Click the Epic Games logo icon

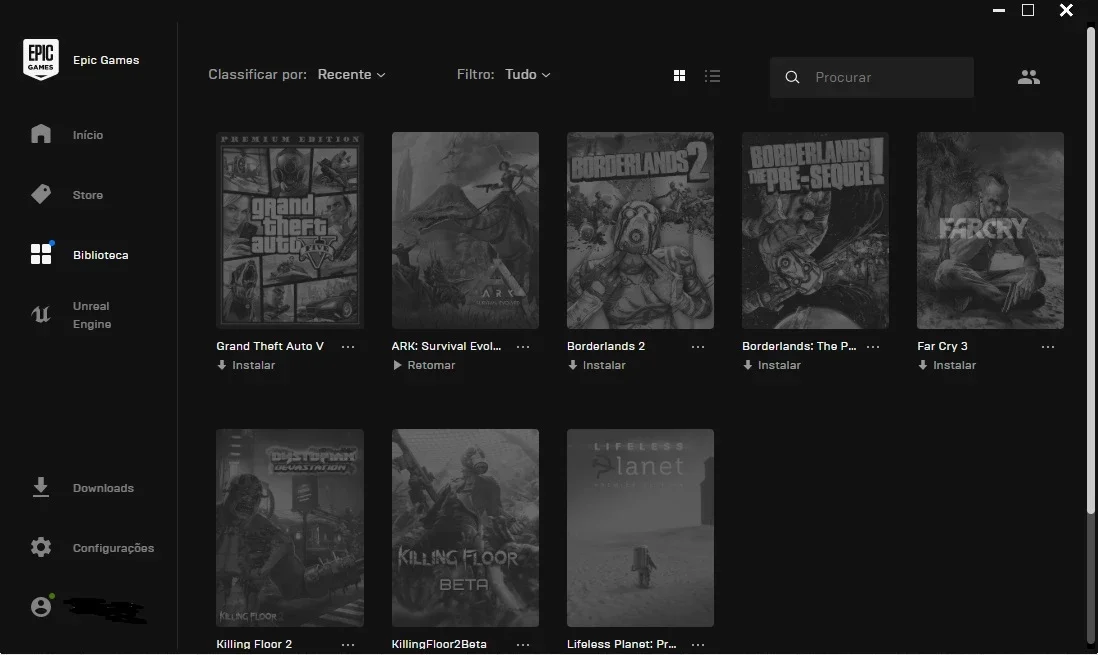click(41, 60)
